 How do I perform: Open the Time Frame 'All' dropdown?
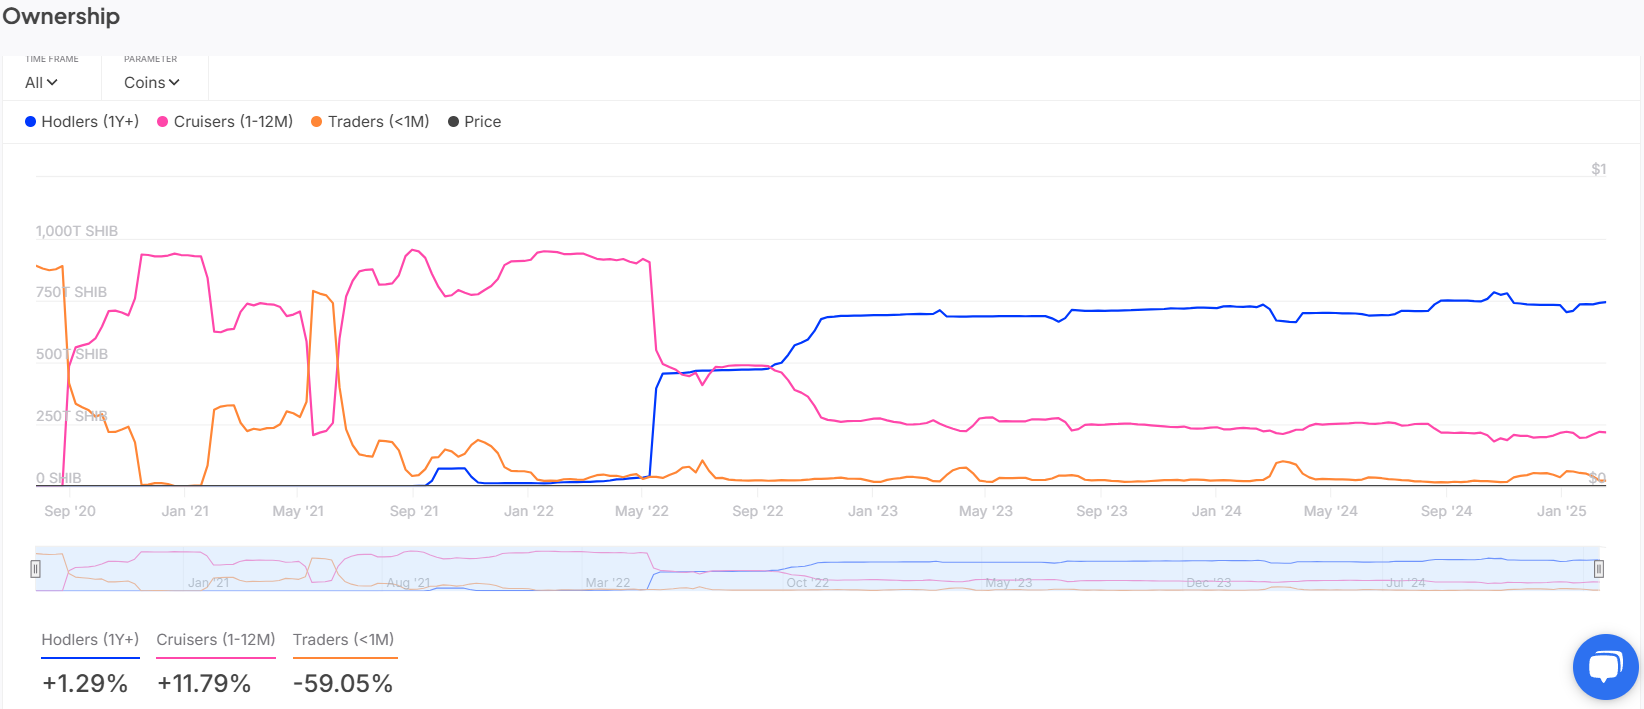[41, 83]
